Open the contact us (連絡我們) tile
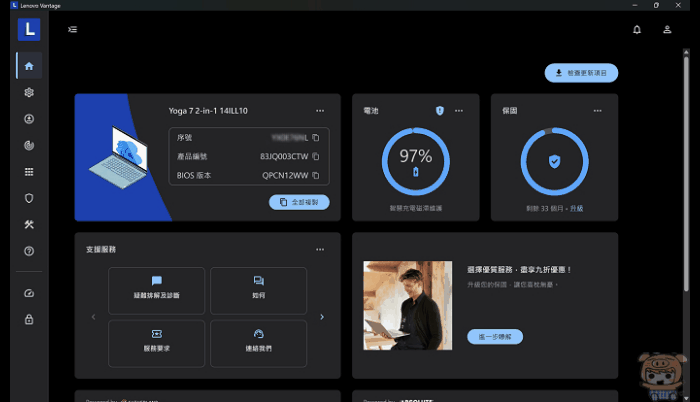The height and width of the screenshot is (402, 700). point(258,343)
